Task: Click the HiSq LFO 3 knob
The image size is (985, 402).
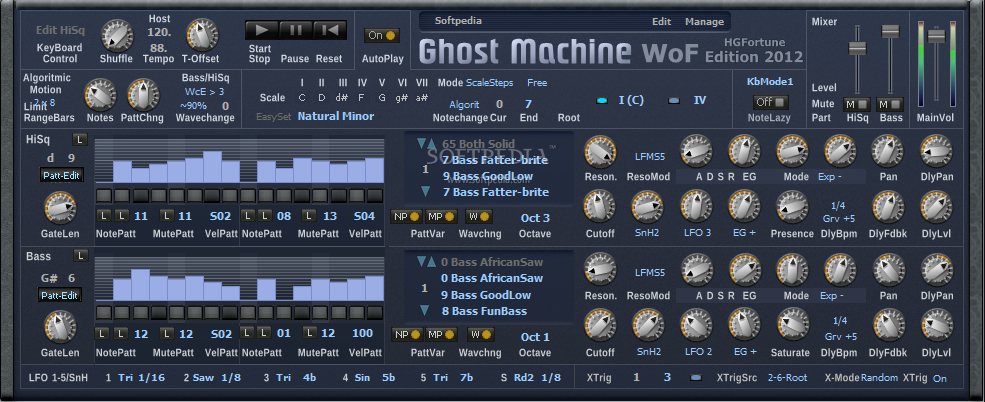Action: [x=697, y=207]
